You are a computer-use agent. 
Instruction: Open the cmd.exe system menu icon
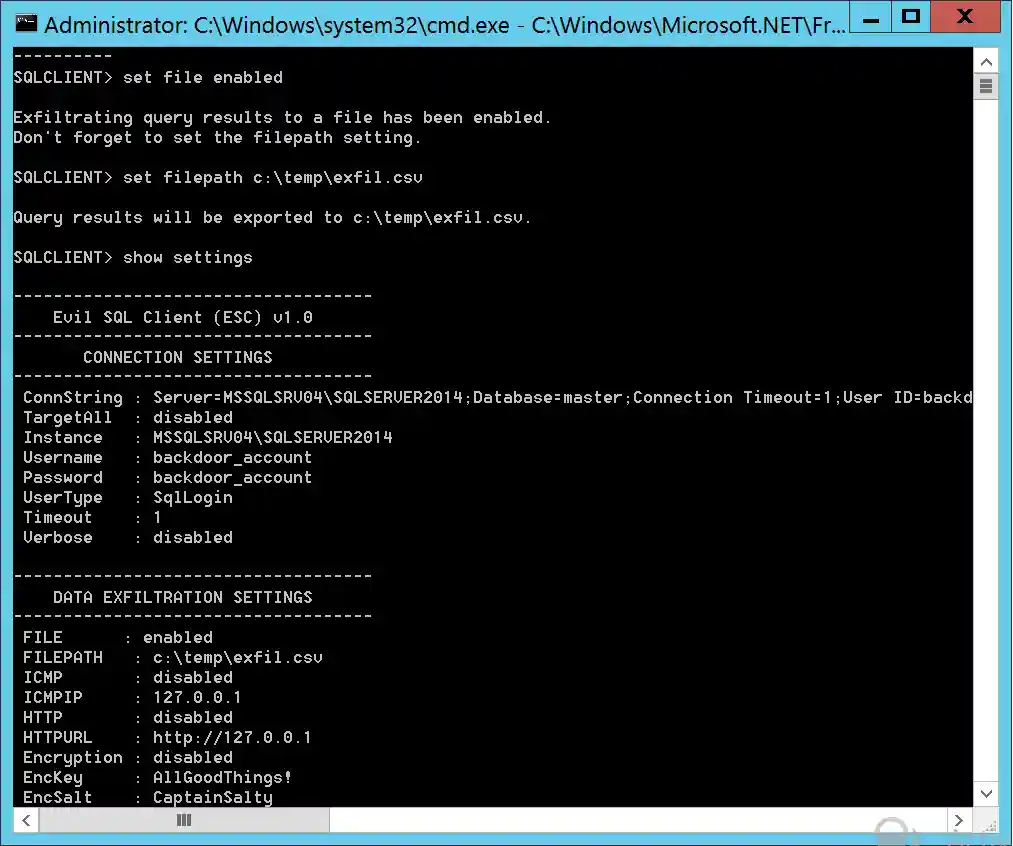(x=26, y=24)
